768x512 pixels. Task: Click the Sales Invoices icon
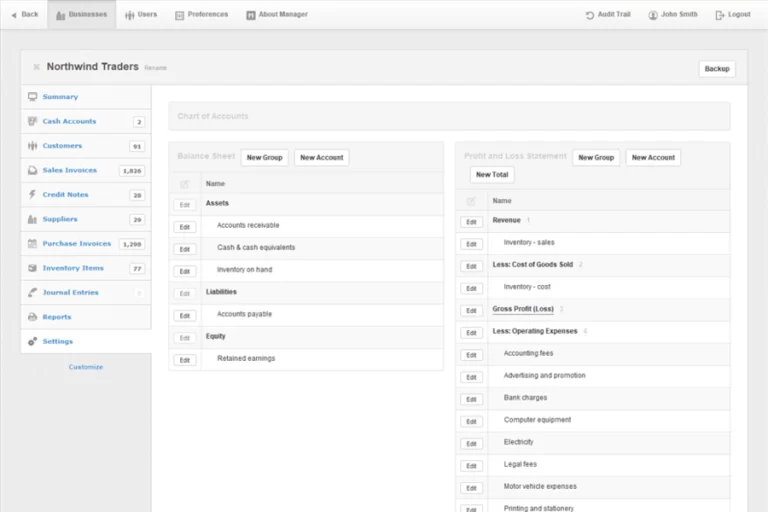32,170
